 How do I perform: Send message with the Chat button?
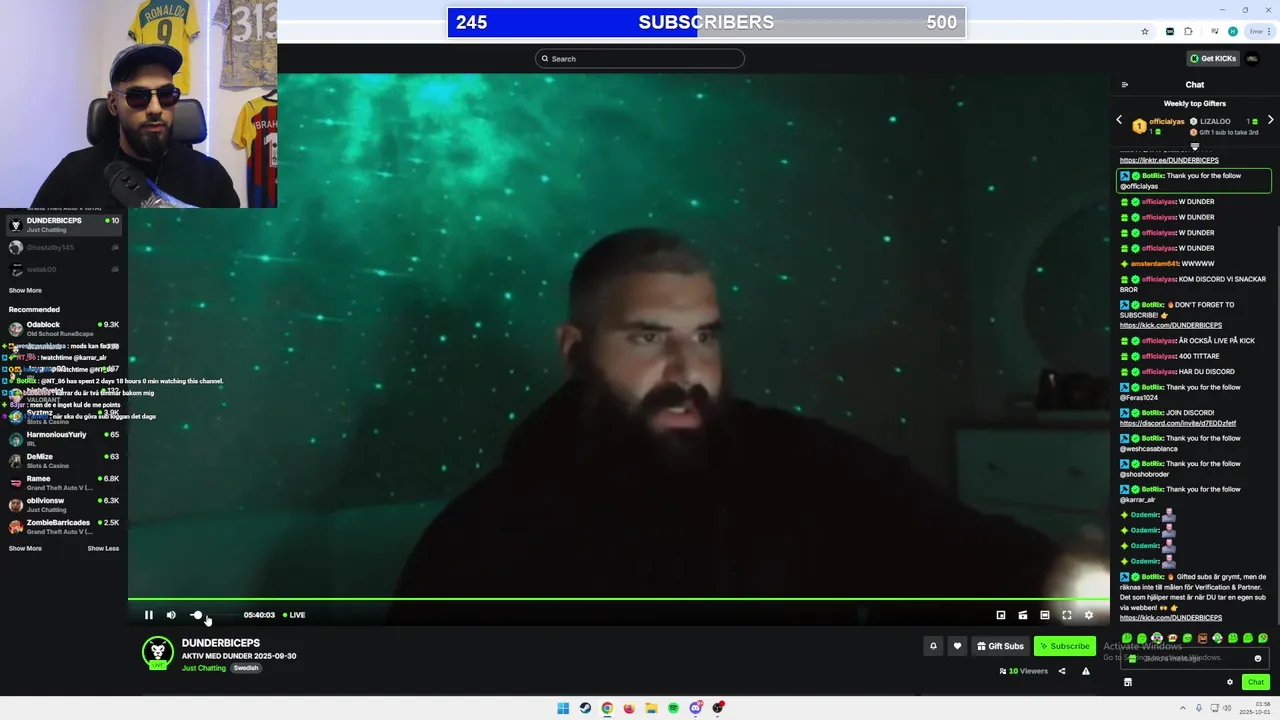click(x=1256, y=682)
